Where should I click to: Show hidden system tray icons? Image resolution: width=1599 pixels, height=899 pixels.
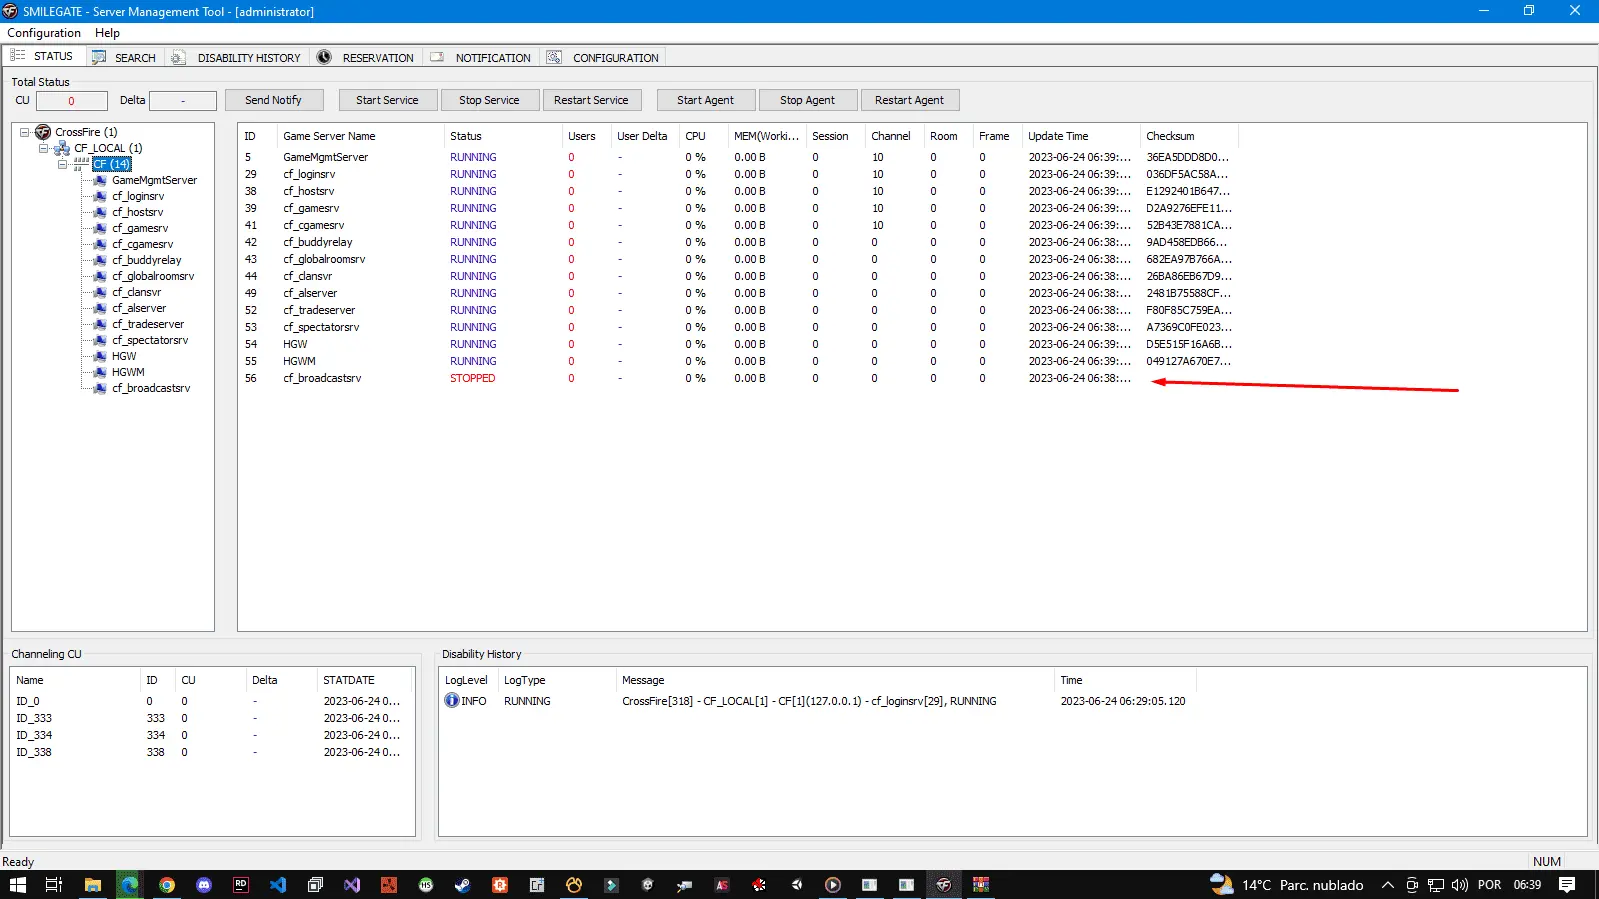click(x=1388, y=885)
